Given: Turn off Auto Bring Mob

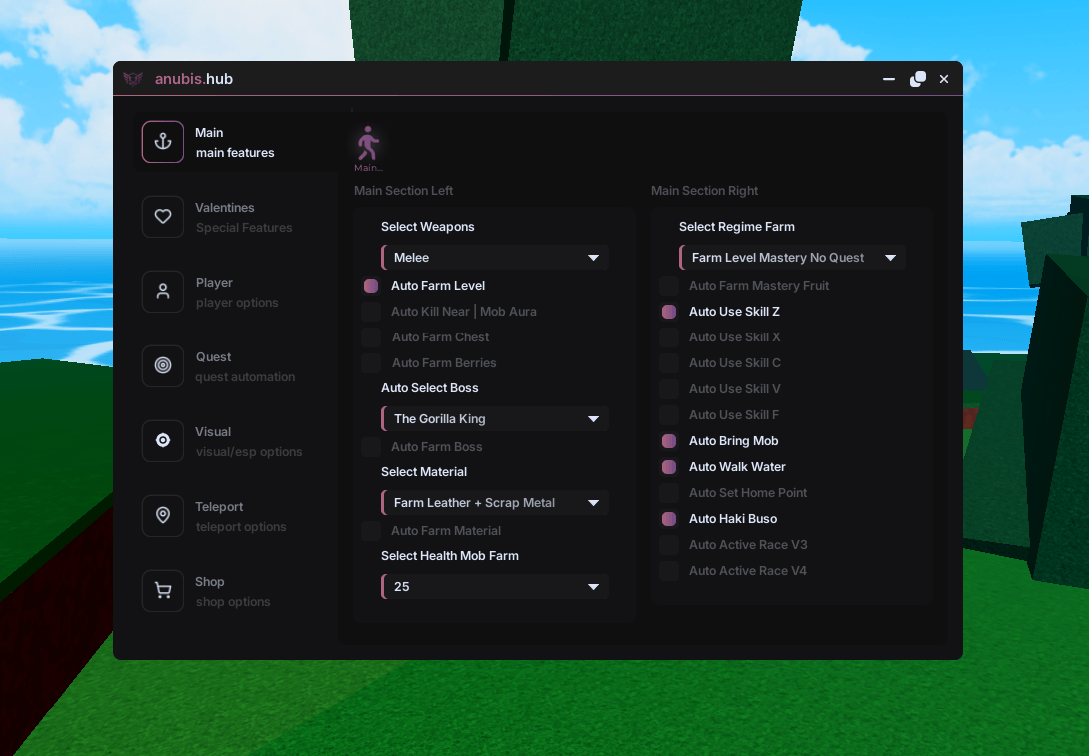Looking at the screenshot, I should (669, 441).
